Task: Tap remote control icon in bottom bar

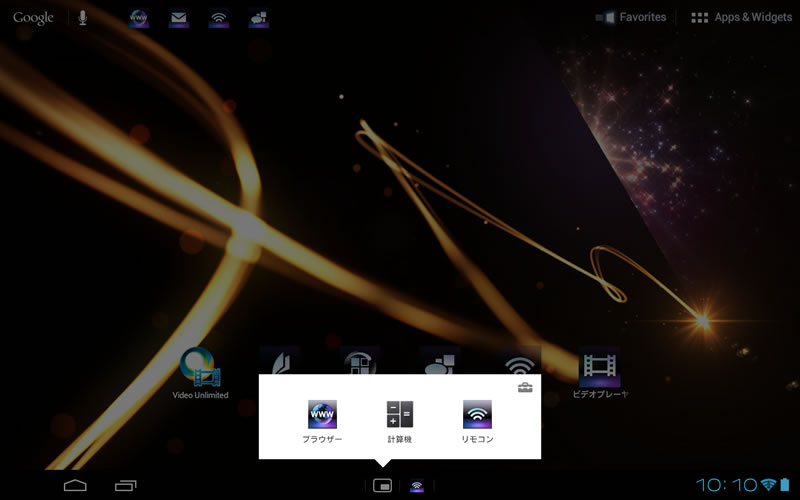Action: tap(417, 486)
